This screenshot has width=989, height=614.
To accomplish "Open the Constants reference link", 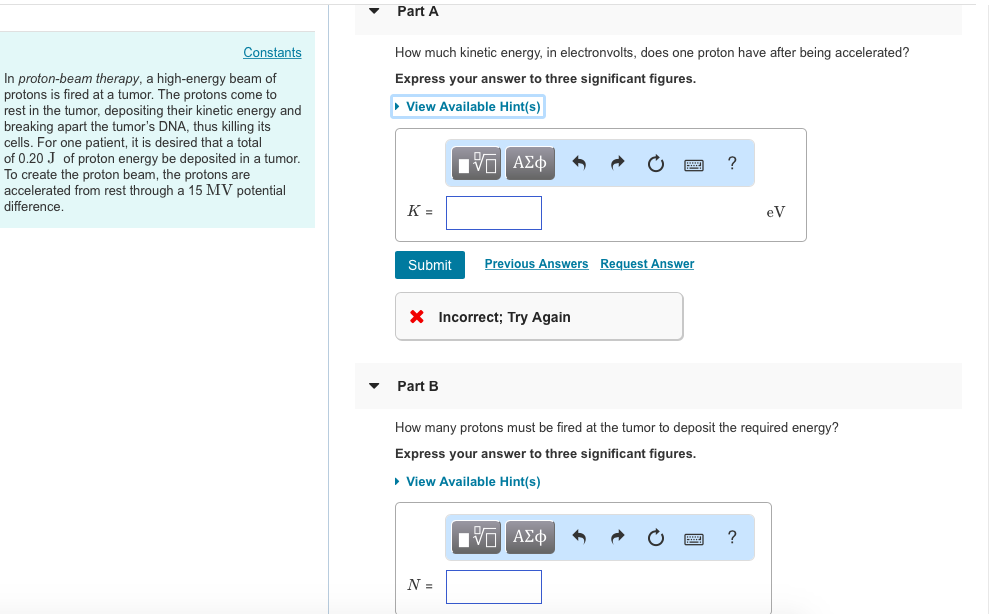I will click(272, 52).
